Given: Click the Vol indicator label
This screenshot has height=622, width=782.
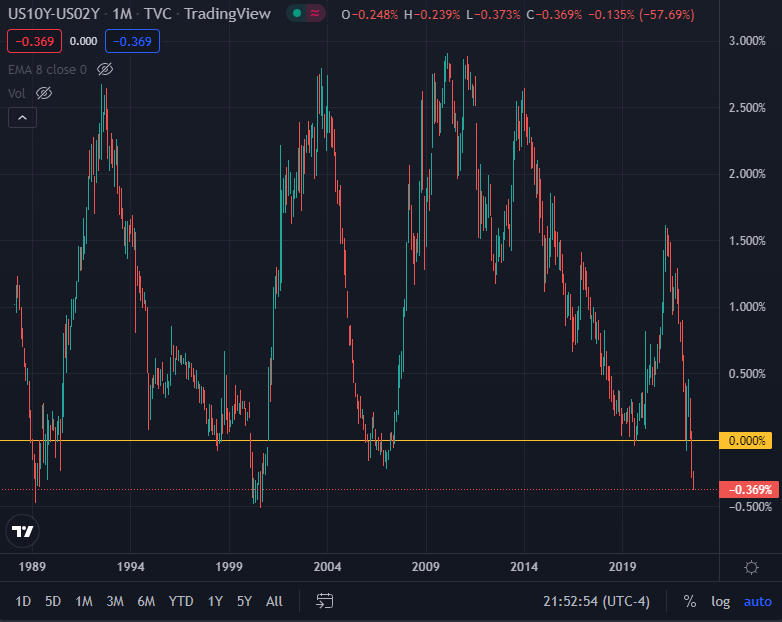Looking at the screenshot, I should click(x=16, y=94).
